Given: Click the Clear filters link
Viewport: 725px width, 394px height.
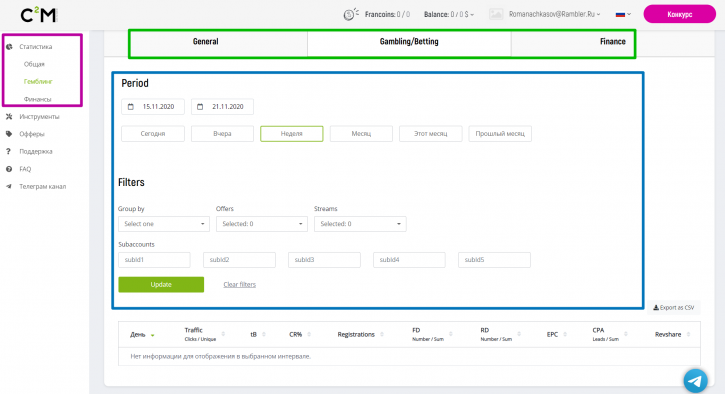Looking at the screenshot, I should pos(240,284).
